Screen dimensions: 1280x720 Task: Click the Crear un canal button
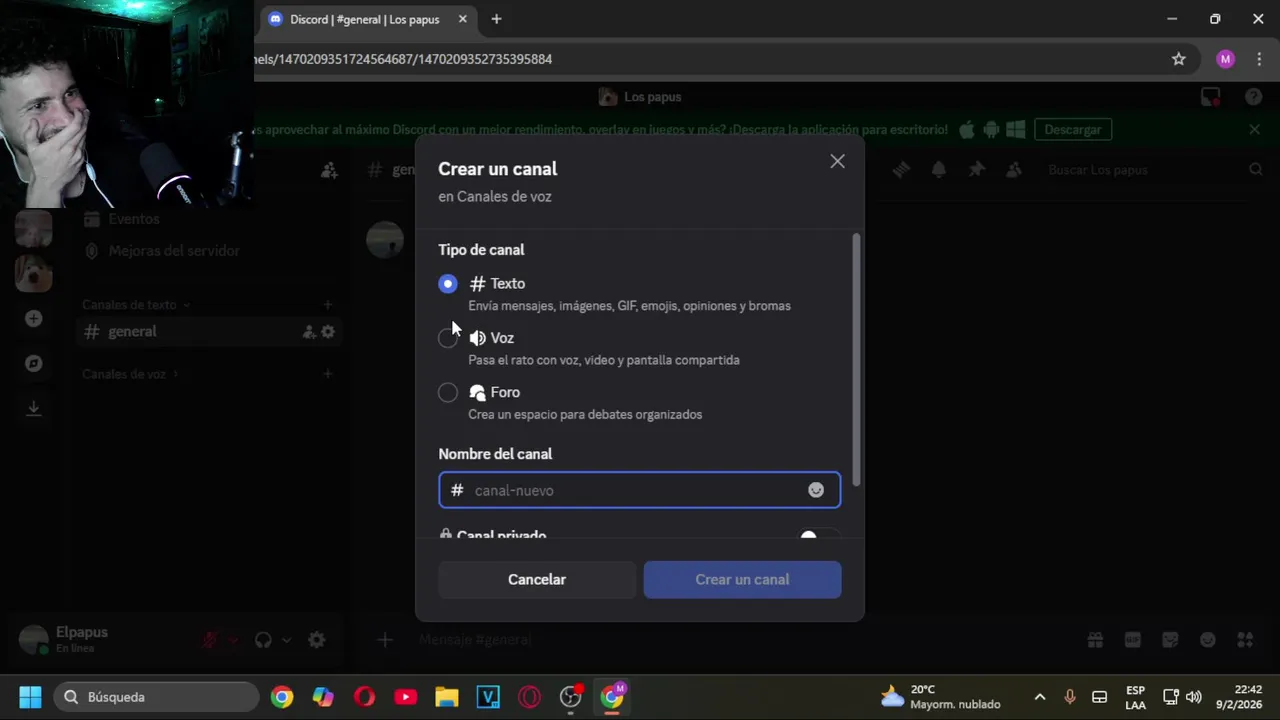[742, 580]
